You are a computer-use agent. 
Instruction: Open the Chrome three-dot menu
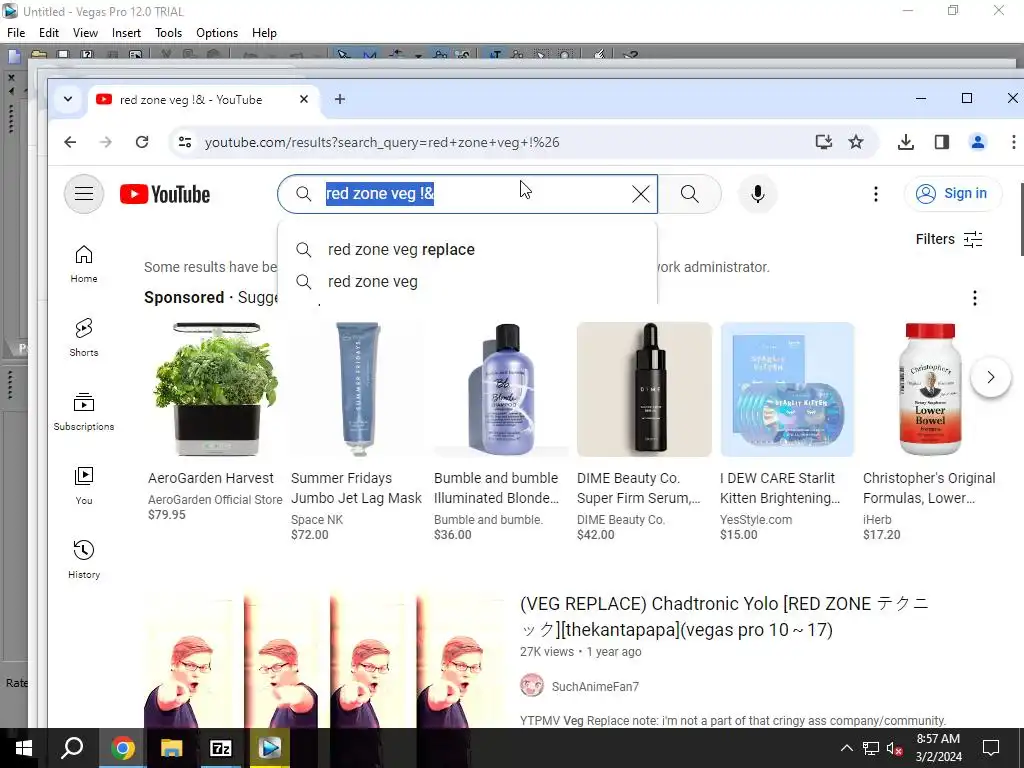[1013, 142]
